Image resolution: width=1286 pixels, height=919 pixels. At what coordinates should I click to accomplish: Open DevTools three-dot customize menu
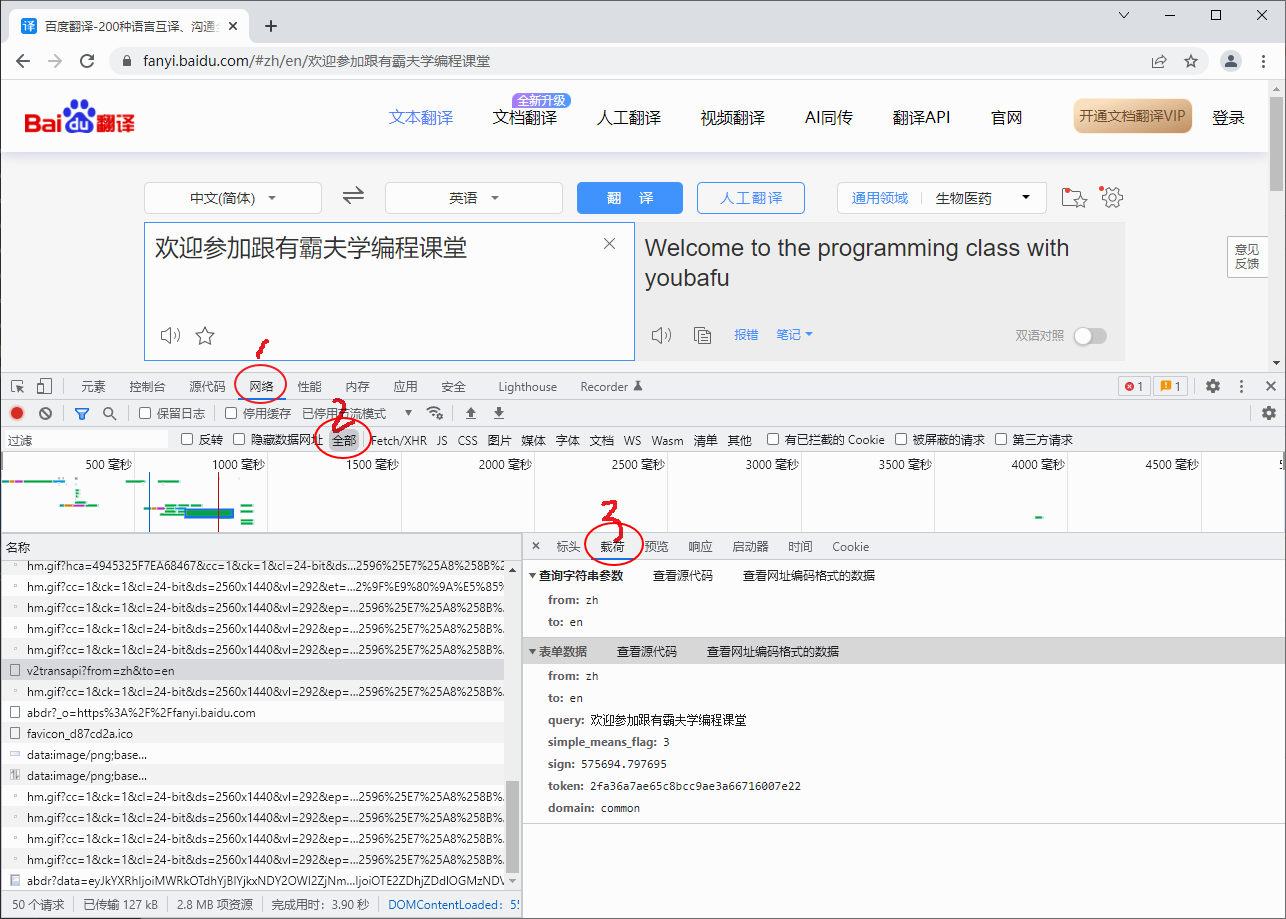click(x=1242, y=386)
